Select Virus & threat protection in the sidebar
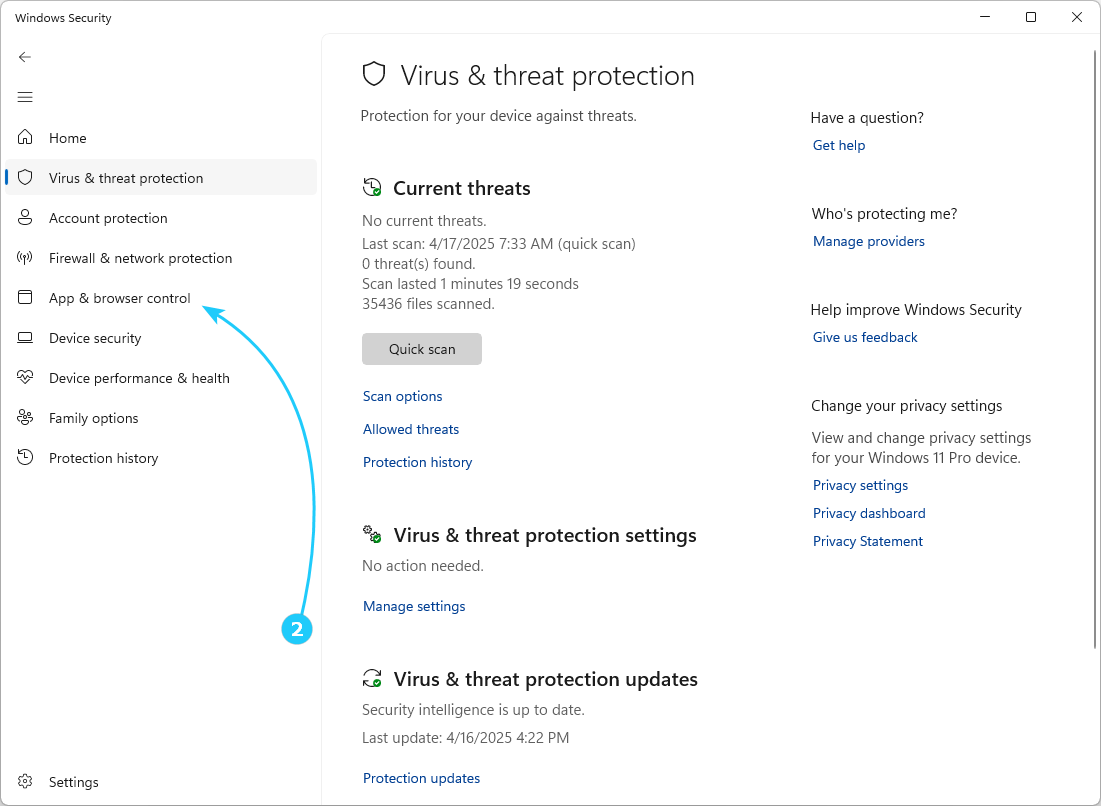 (126, 178)
